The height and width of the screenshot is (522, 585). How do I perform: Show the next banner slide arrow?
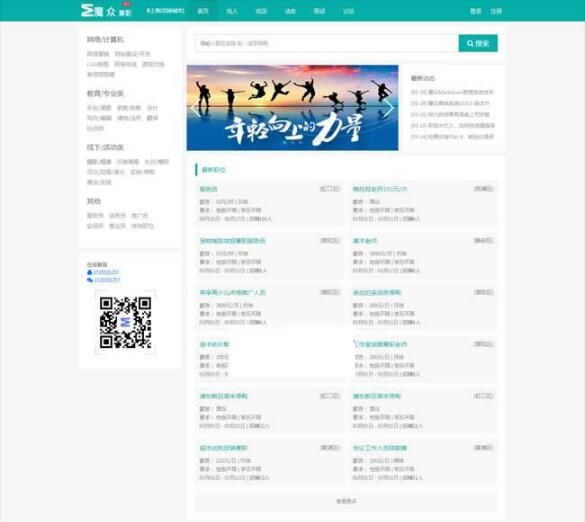pos(389,108)
